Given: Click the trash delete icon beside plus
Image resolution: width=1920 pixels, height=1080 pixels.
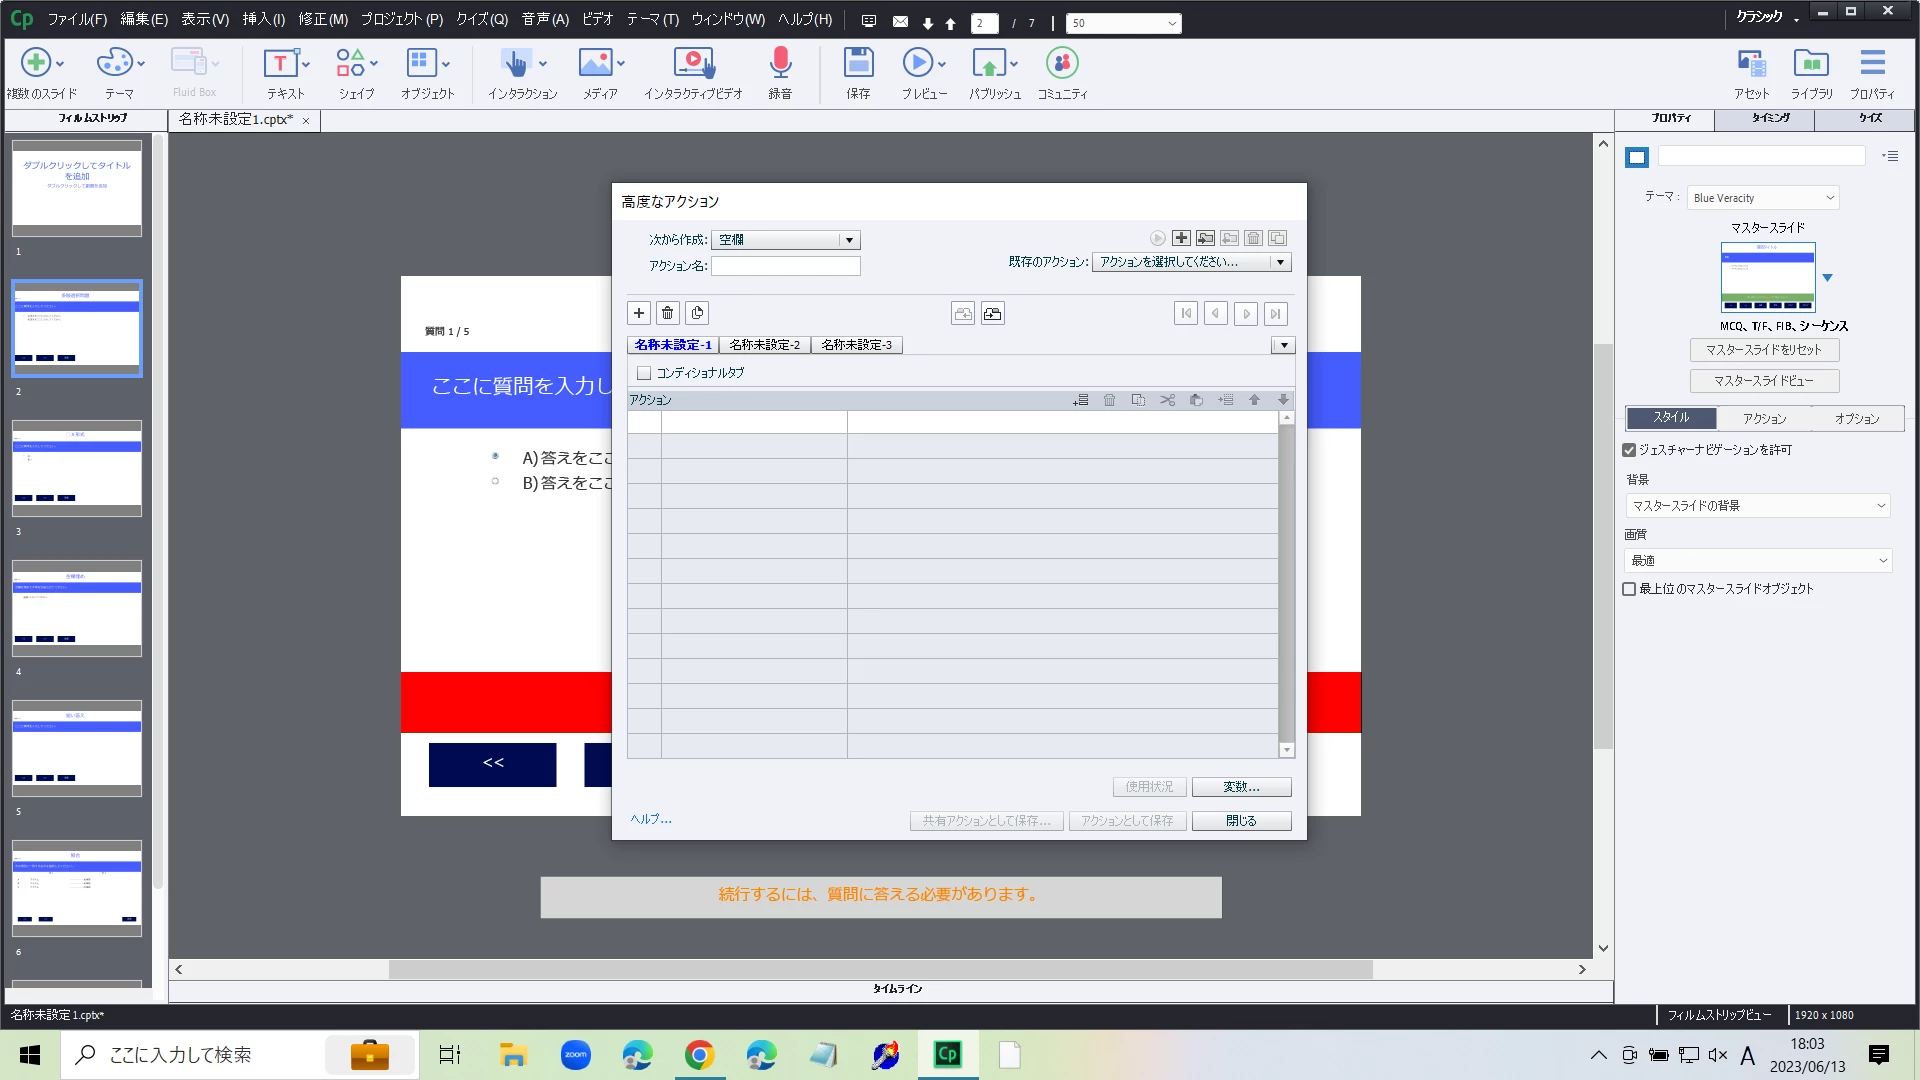Looking at the screenshot, I should tap(668, 313).
